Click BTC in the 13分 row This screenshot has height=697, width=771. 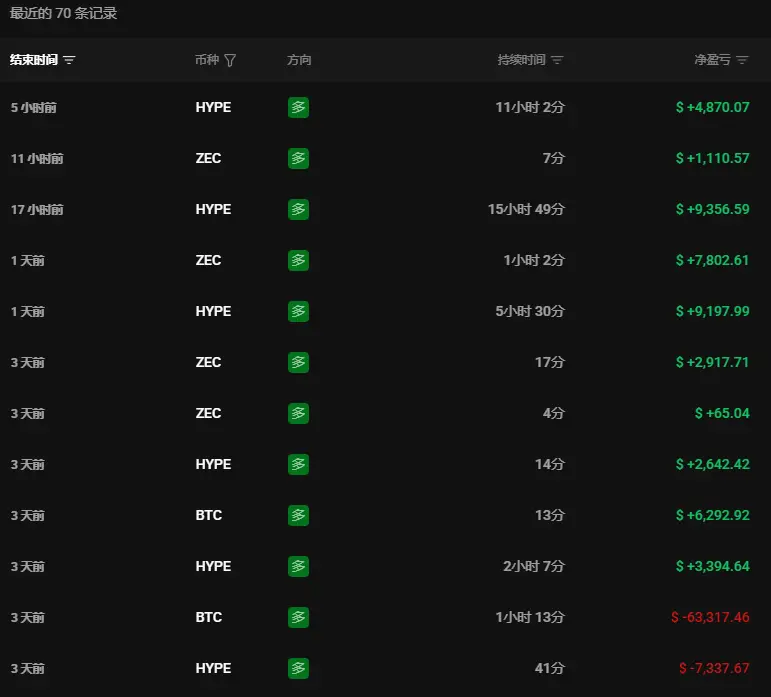pyautogui.click(x=208, y=515)
